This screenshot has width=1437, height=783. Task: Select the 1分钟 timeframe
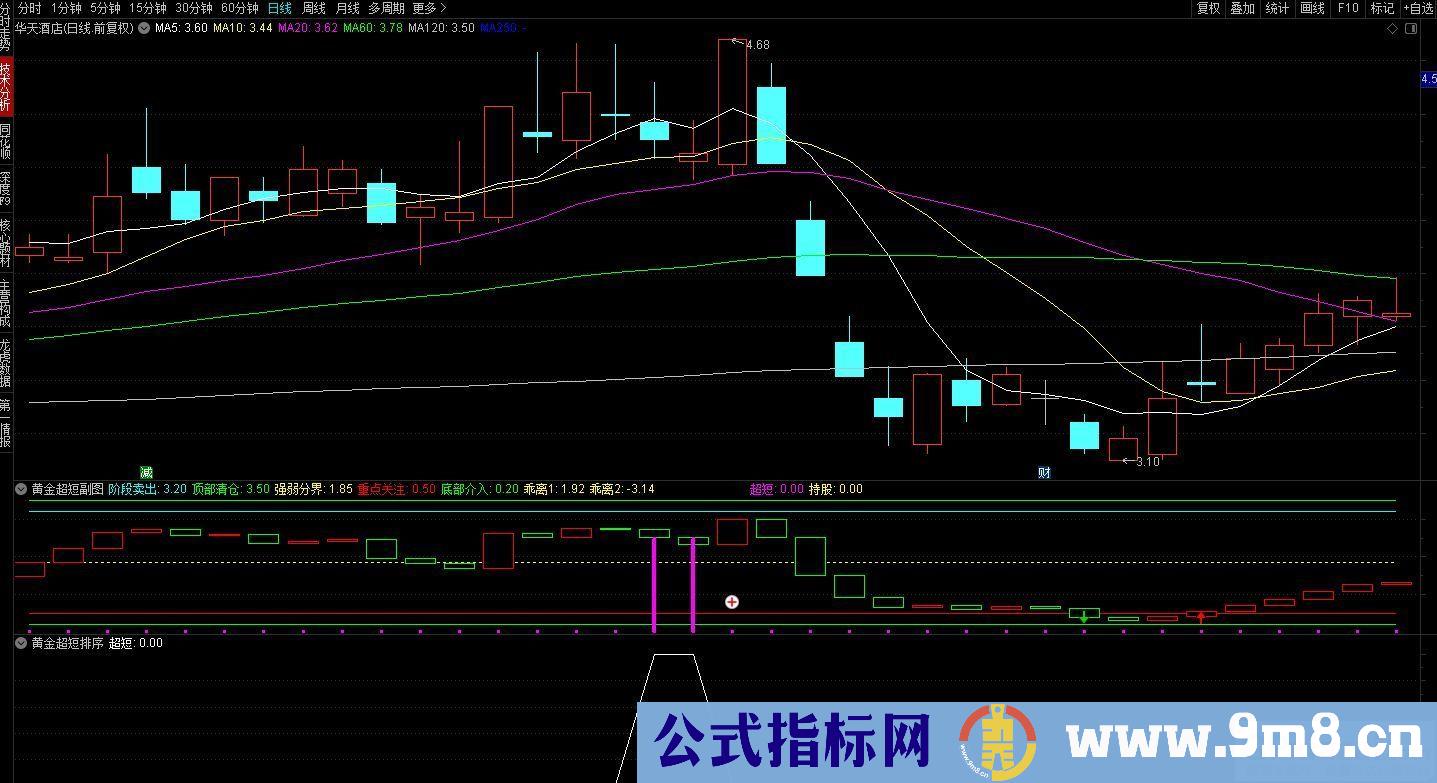tap(65, 8)
